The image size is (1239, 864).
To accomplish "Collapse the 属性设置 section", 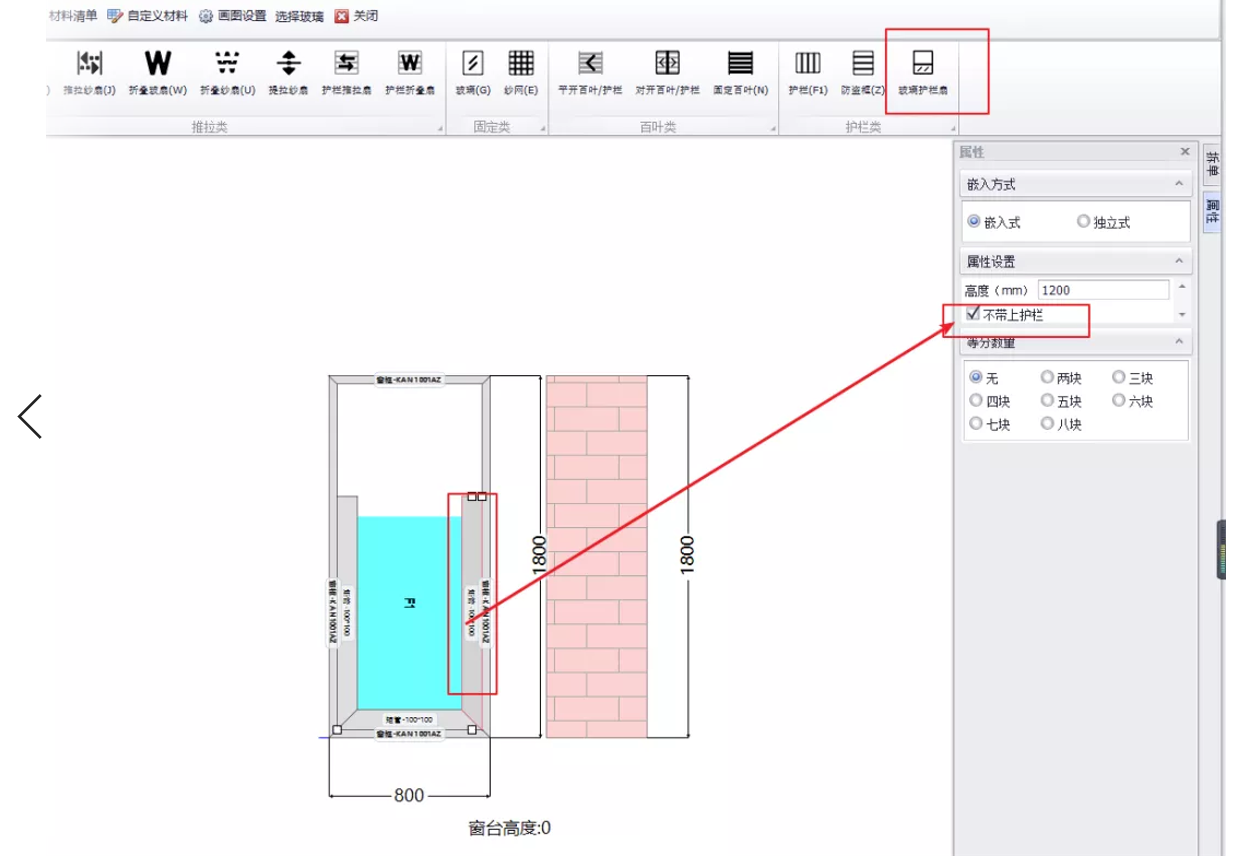I will pyautogui.click(x=1179, y=261).
